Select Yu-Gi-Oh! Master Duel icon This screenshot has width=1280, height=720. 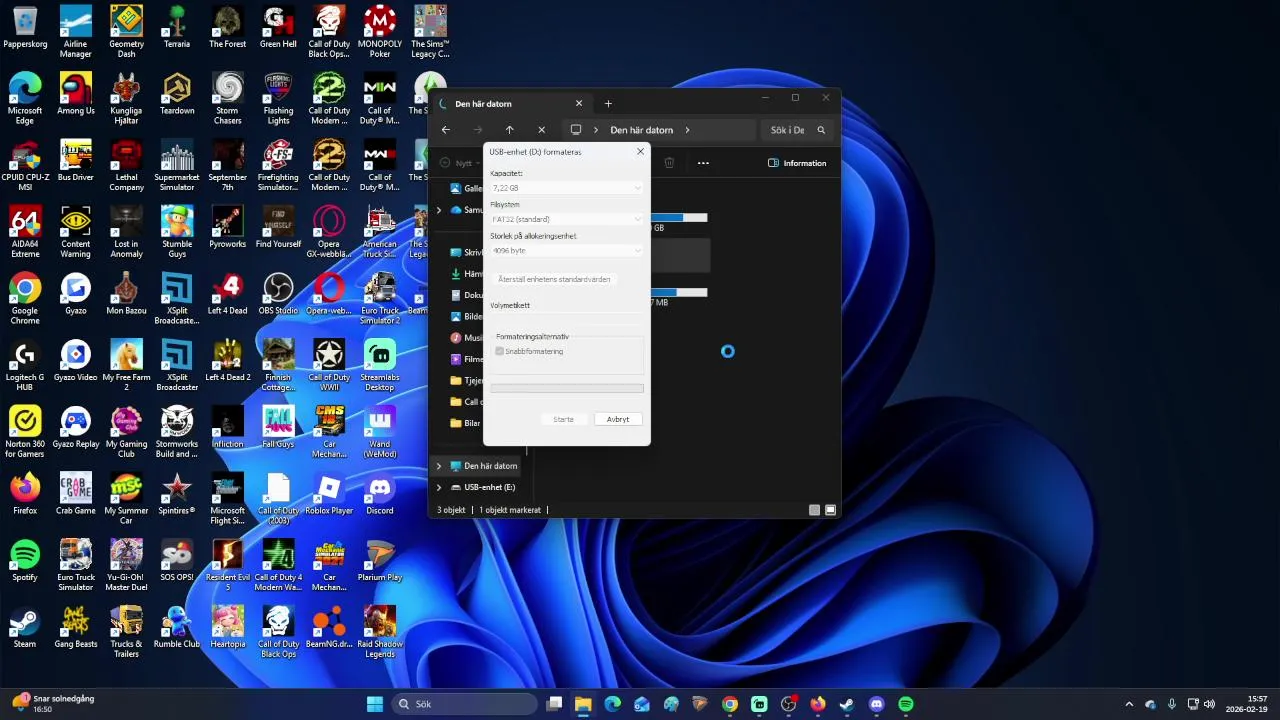[126, 565]
